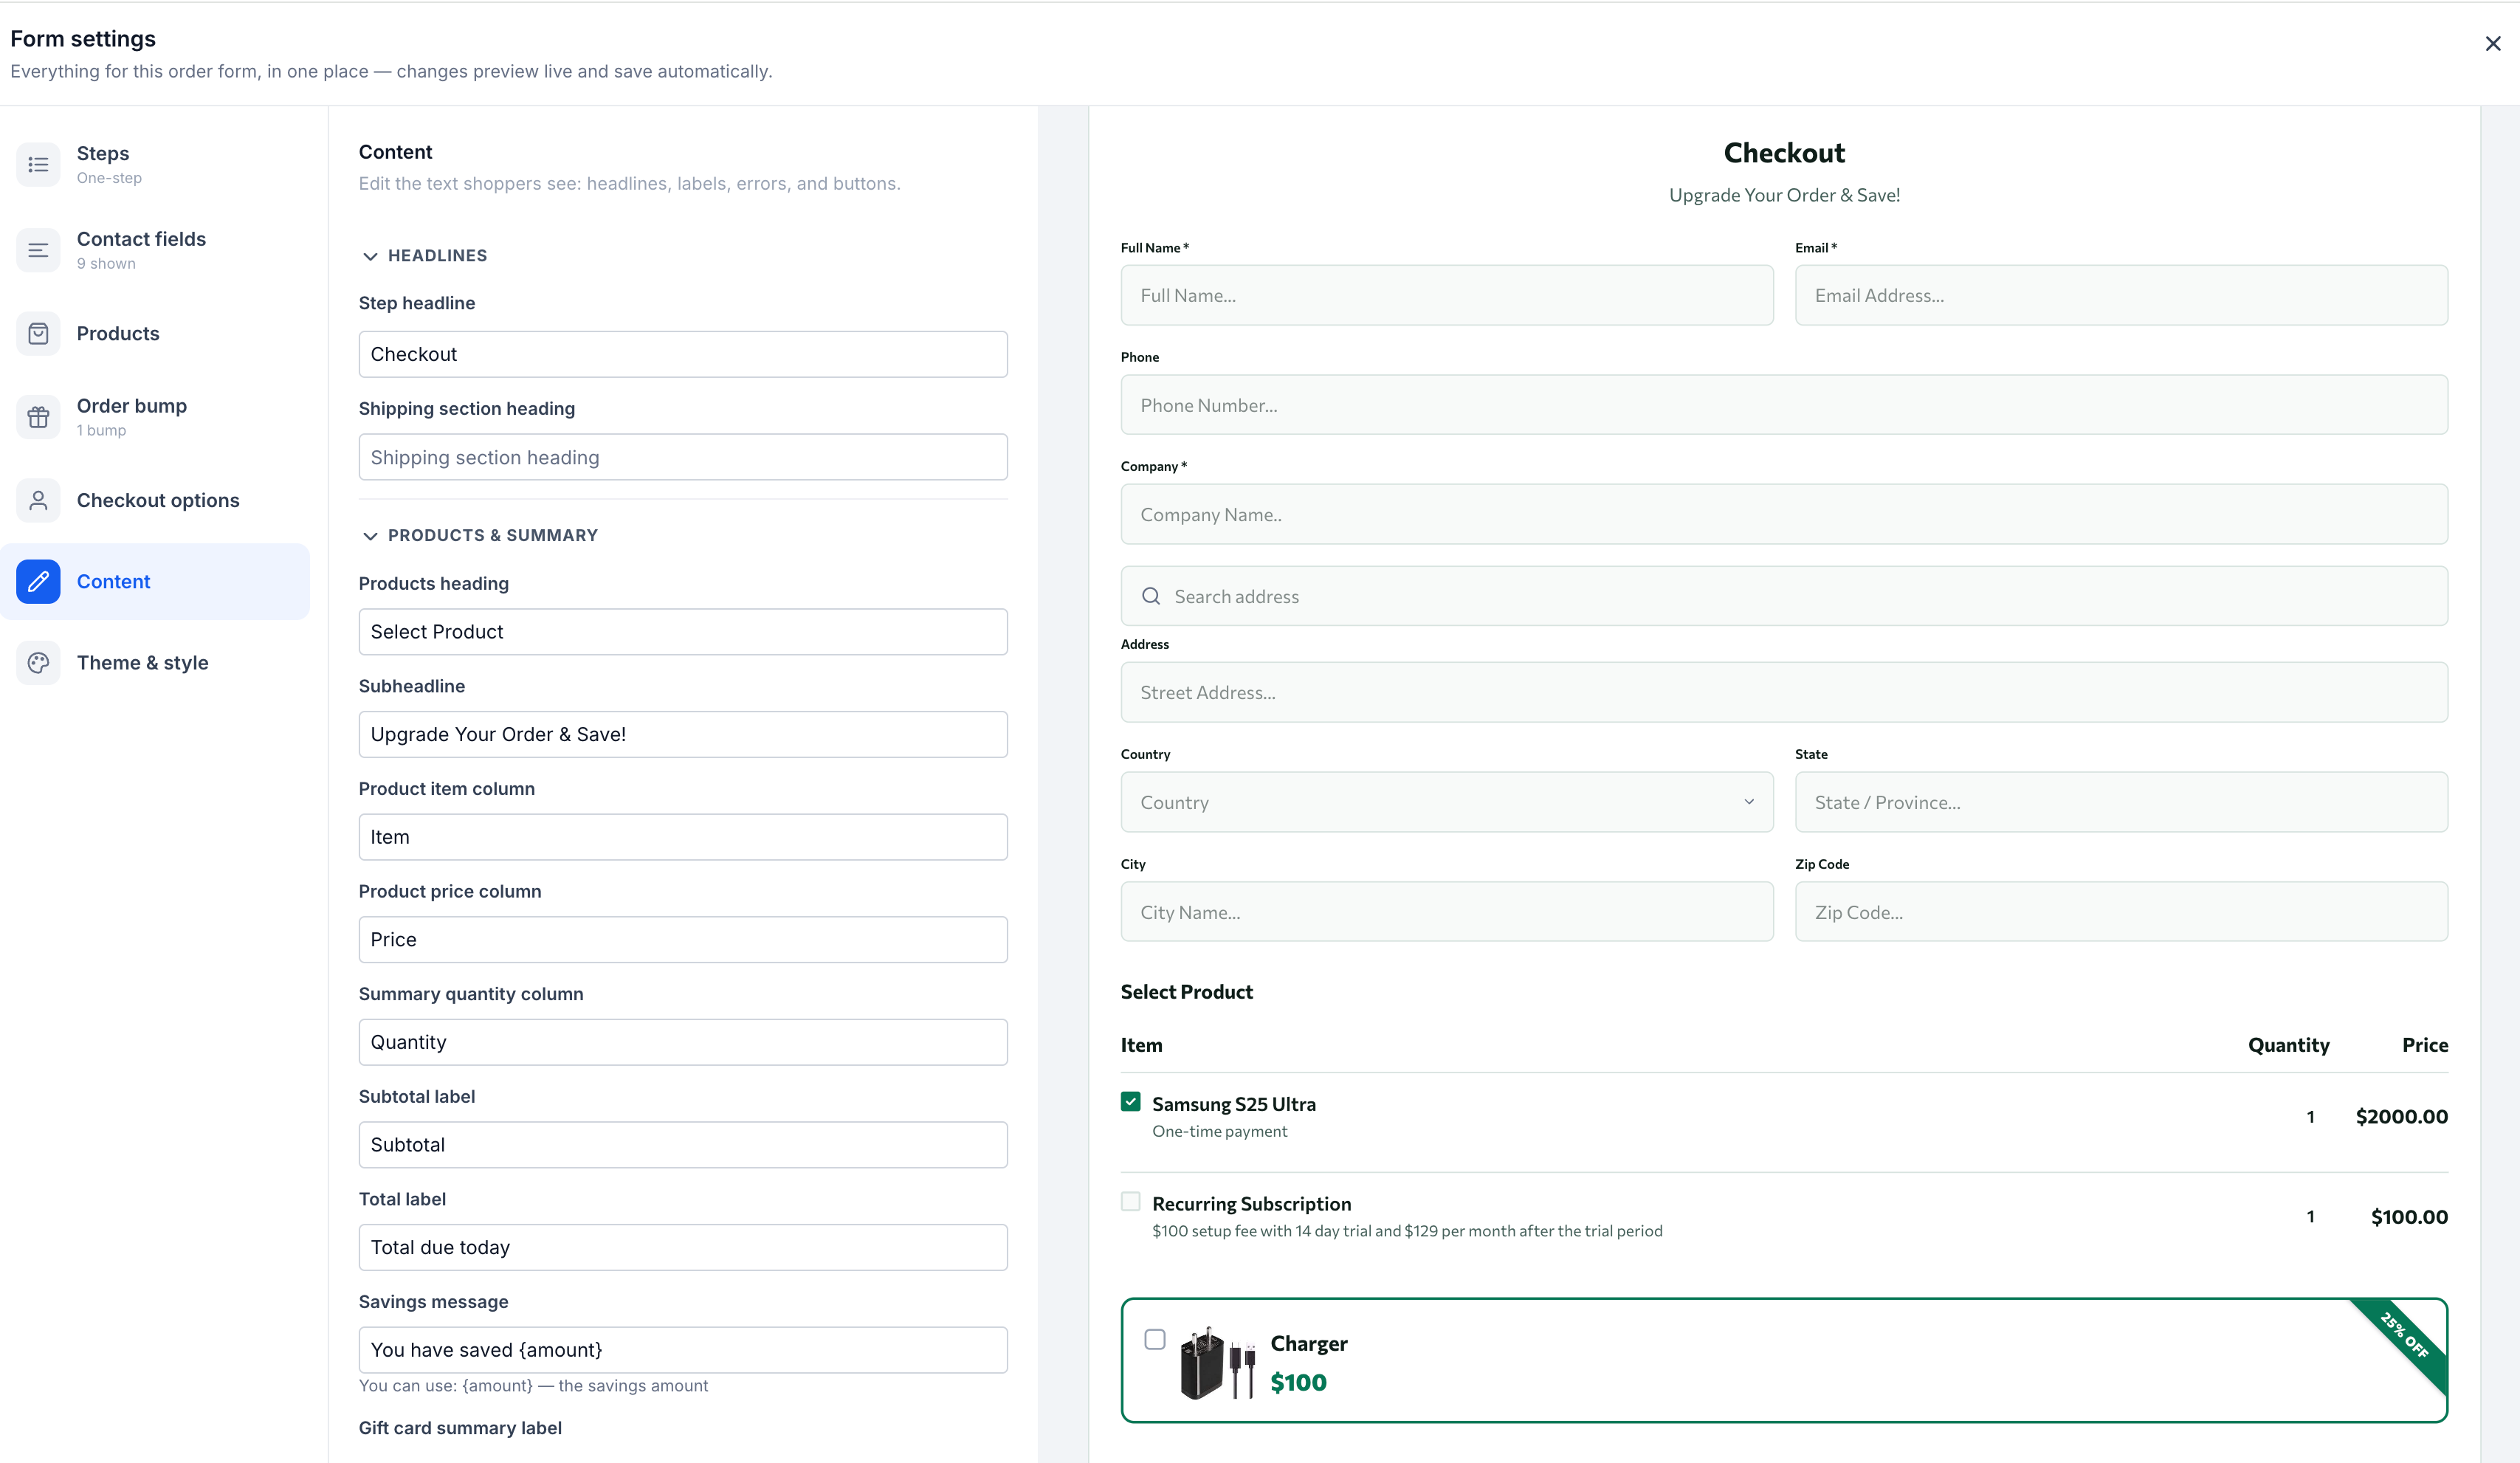Edit the Subheadline text field
This screenshot has width=2520, height=1463.
tap(683, 734)
